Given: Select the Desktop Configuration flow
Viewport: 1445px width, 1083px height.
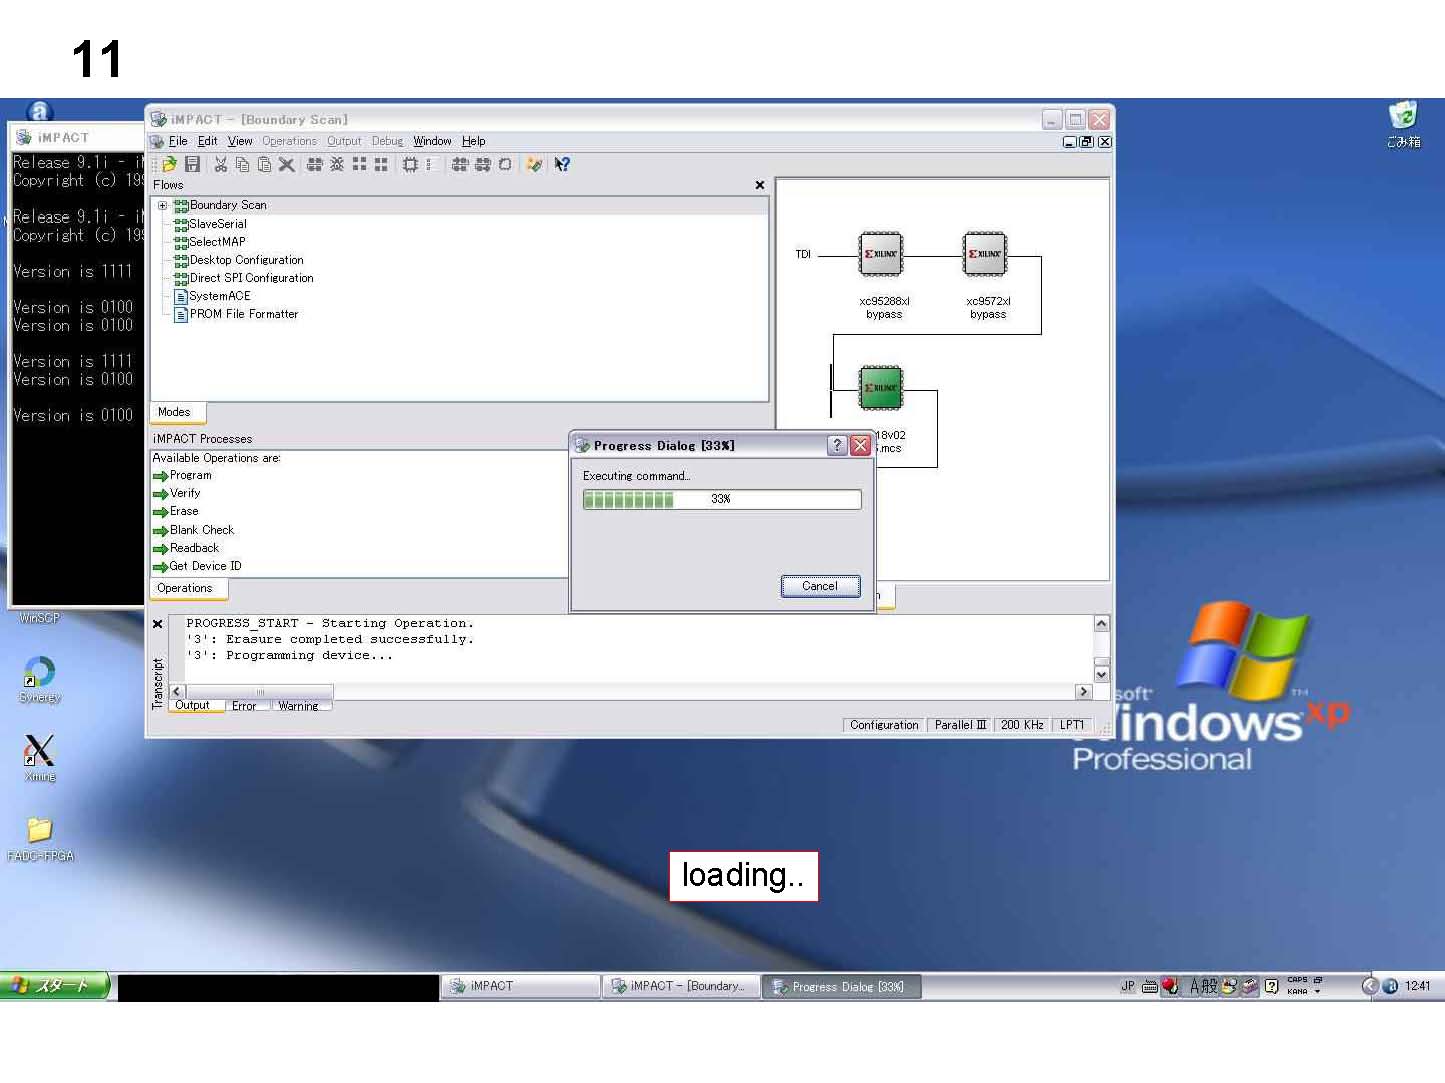Looking at the screenshot, I should tap(246, 260).
